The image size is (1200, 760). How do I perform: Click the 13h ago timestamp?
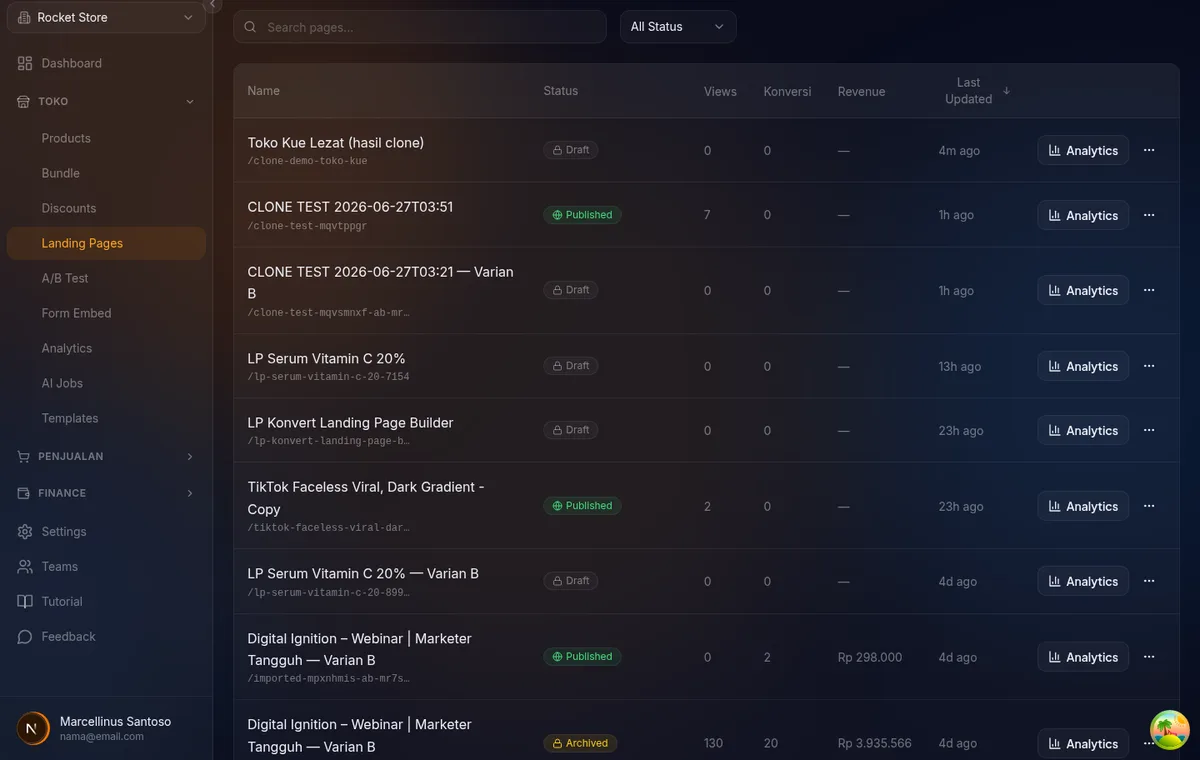coord(959,366)
